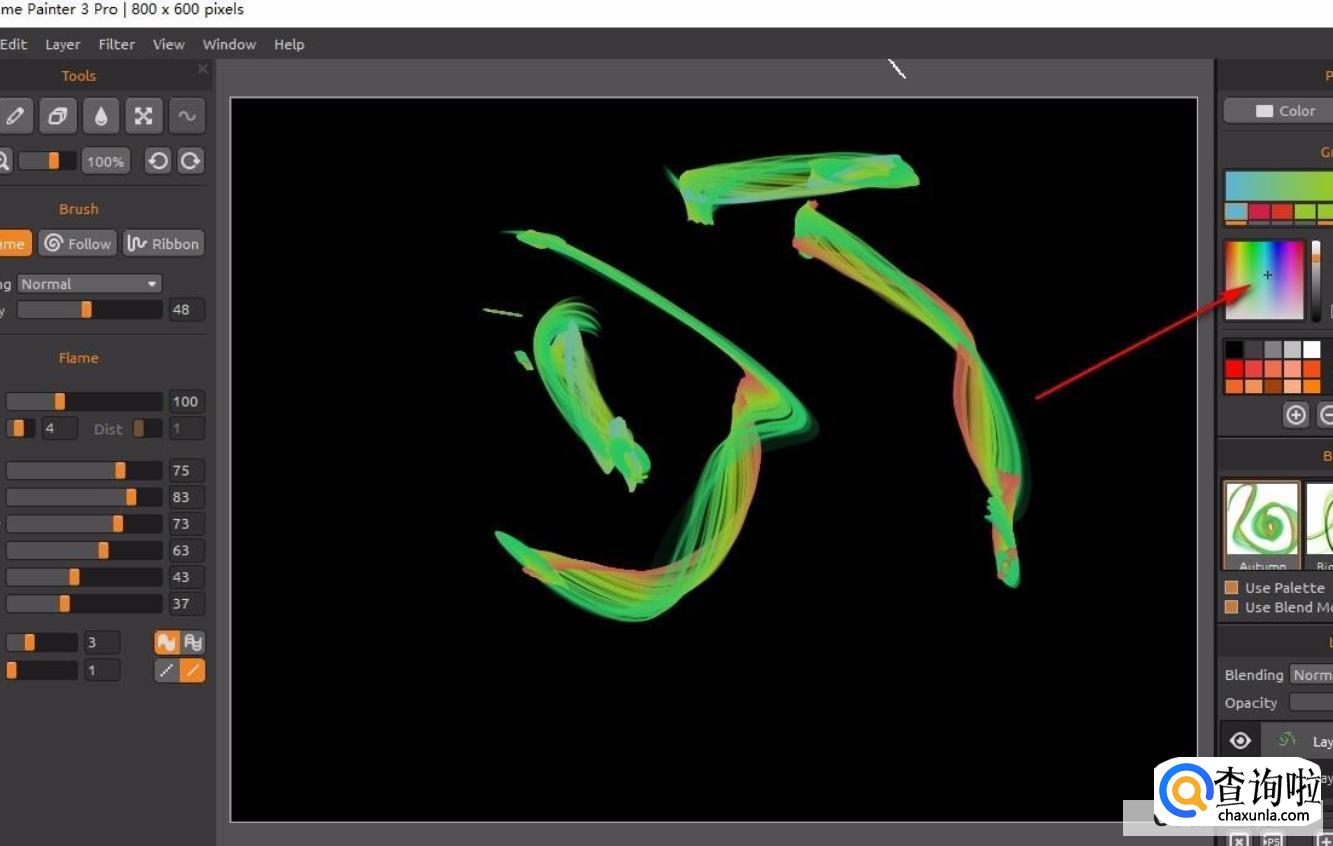Toggle the Use Palette checkbox
The width and height of the screenshot is (1333, 846).
pyautogui.click(x=1232, y=588)
